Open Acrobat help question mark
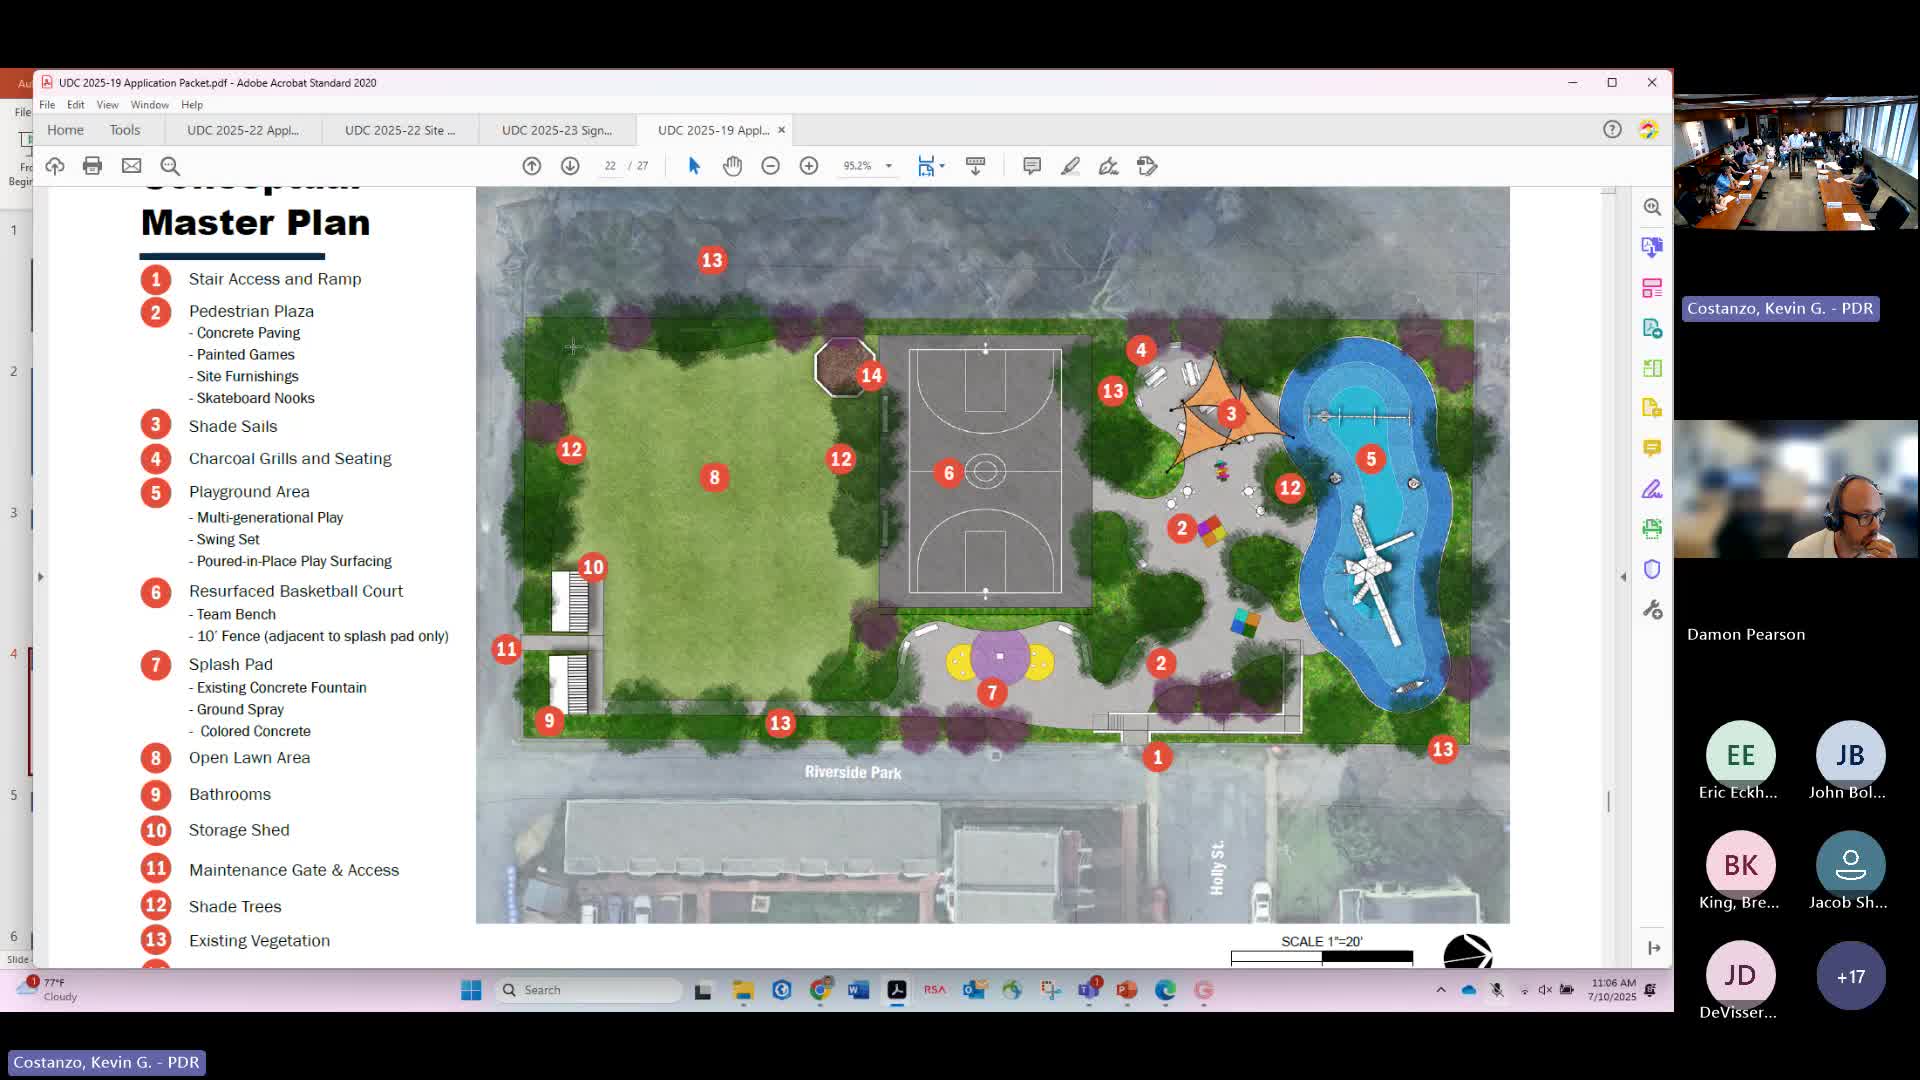1920x1080 pixels. [1612, 129]
